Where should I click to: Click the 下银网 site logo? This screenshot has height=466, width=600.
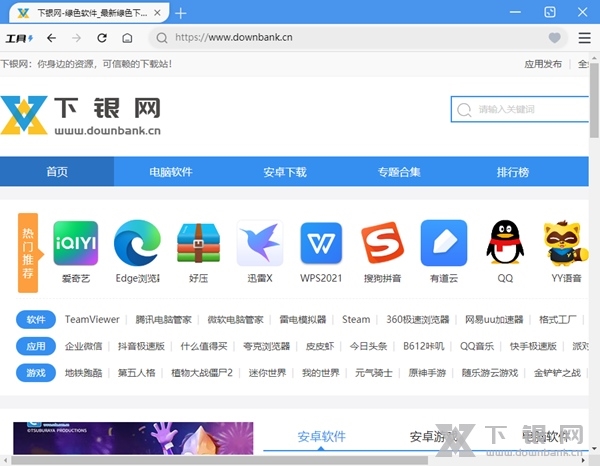tap(81, 115)
